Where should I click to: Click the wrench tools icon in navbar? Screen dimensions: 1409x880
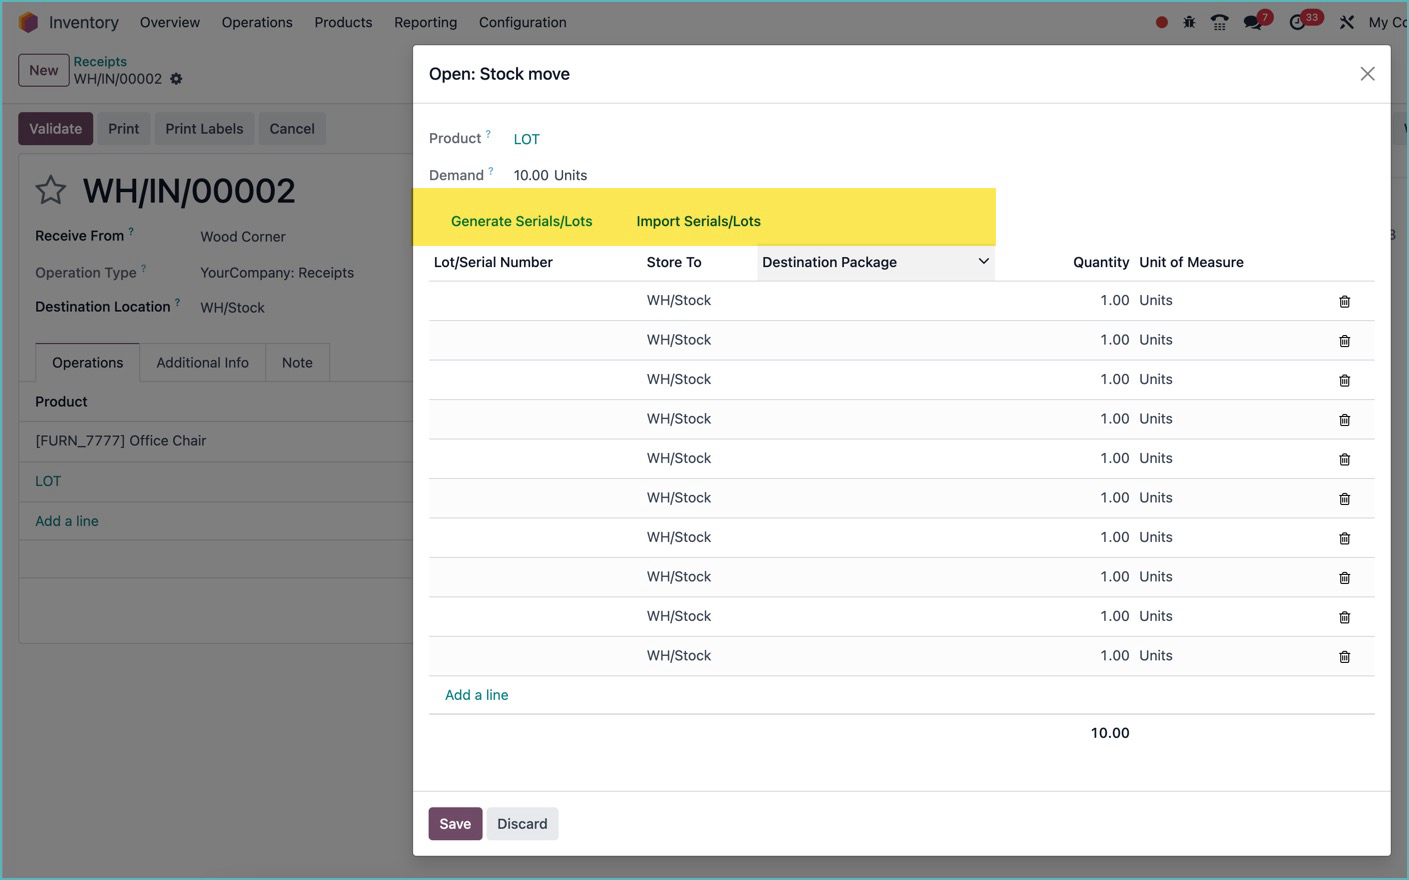pyautogui.click(x=1347, y=22)
